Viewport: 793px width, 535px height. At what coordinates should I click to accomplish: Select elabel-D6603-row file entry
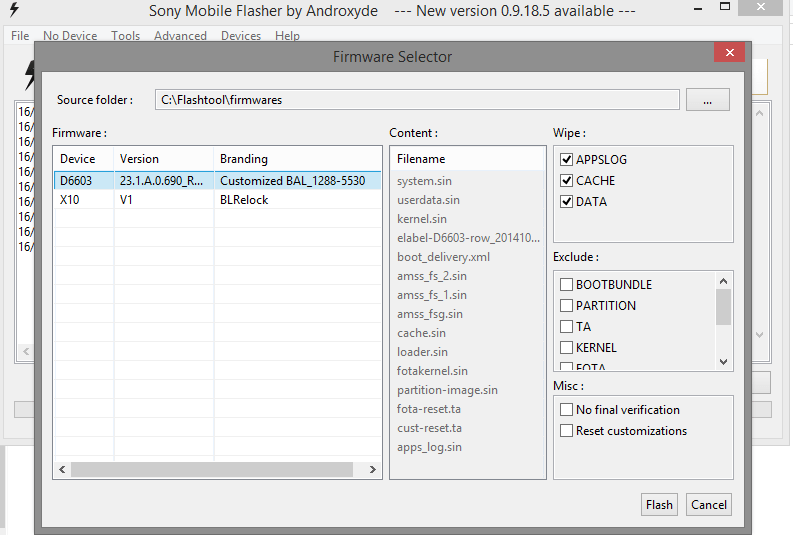pyautogui.click(x=468, y=238)
